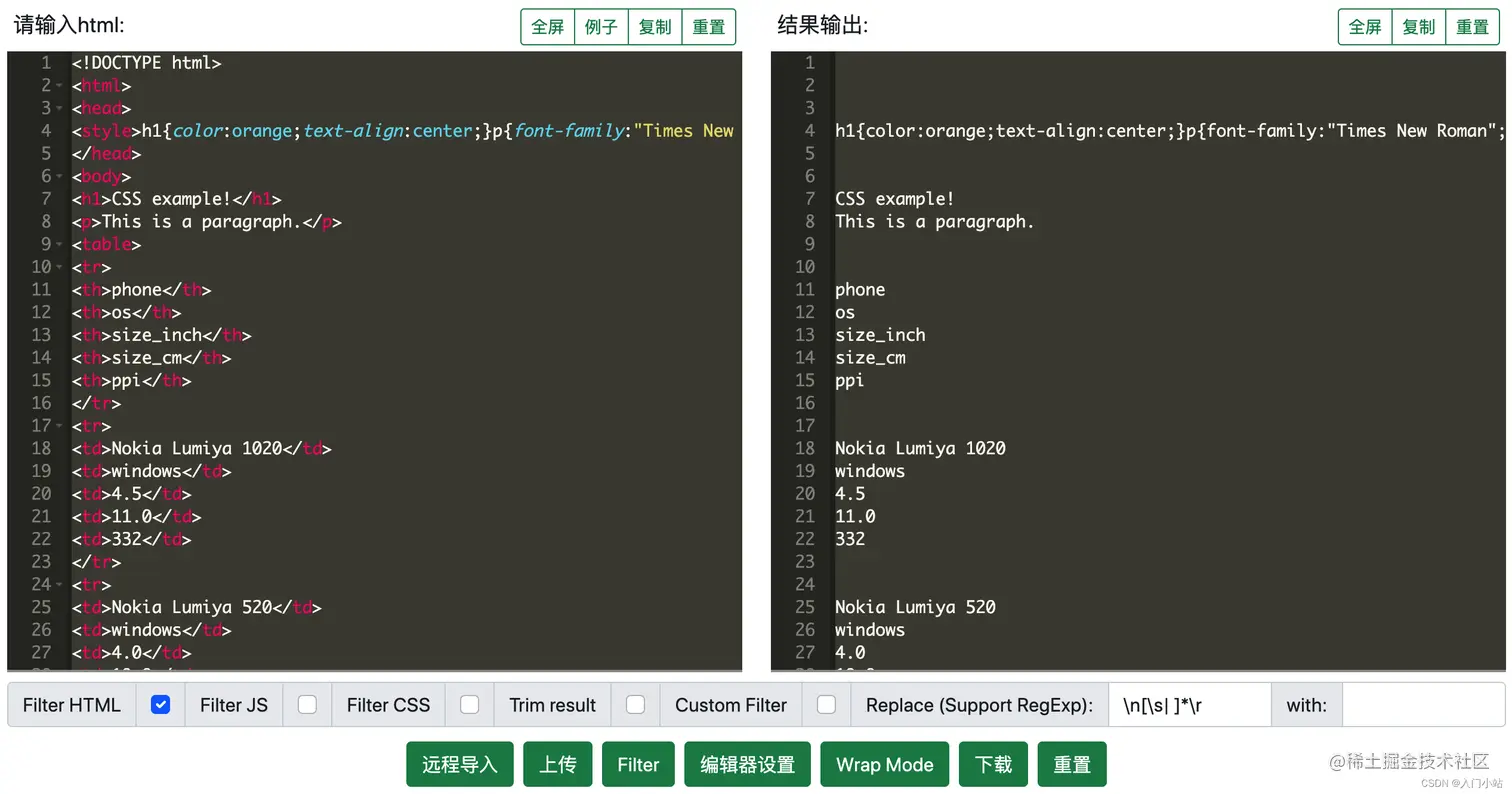Click '<th>size_inch</th>' in input editor
The image size is (1512, 794).
(x=162, y=335)
